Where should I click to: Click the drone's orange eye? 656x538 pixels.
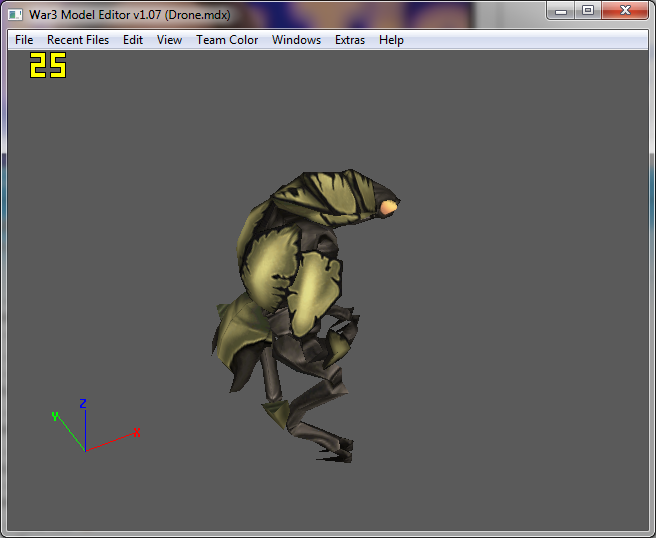click(388, 208)
